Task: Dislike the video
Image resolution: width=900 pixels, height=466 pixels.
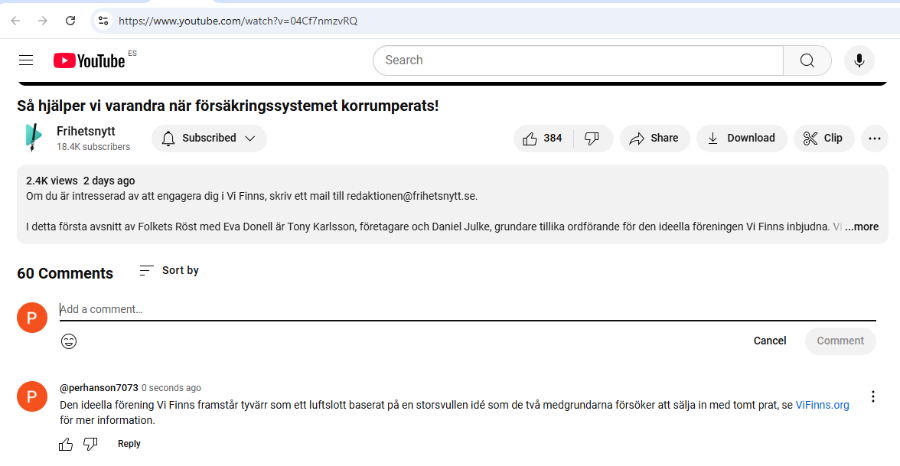Action: tap(592, 139)
